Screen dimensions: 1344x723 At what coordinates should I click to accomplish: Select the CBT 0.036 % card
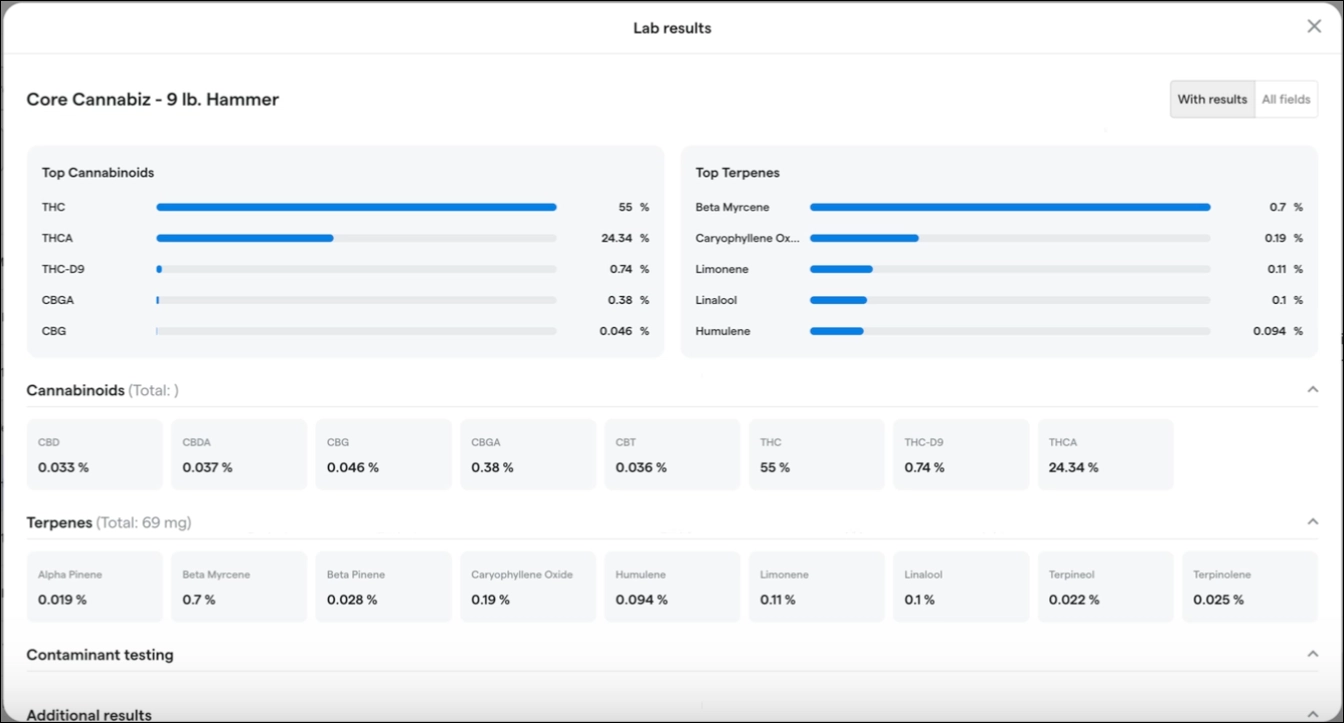pos(673,455)
